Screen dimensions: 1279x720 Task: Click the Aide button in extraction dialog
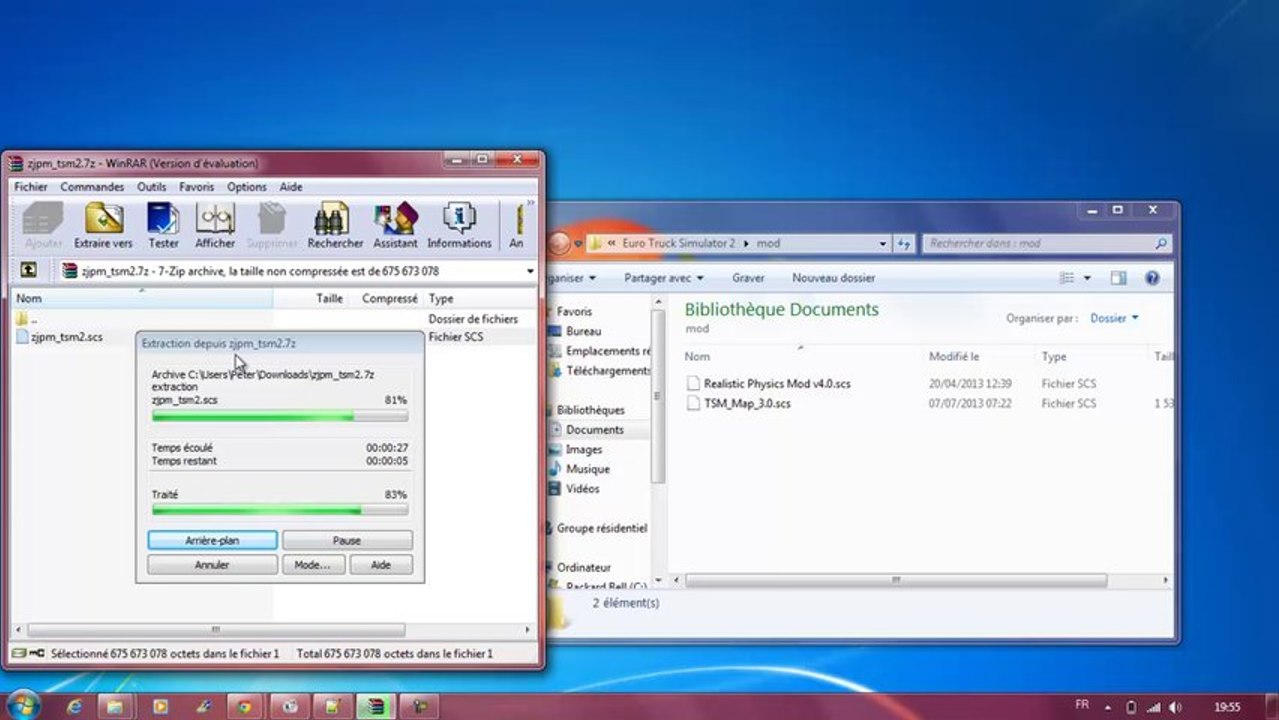click(x=381, y=565)
